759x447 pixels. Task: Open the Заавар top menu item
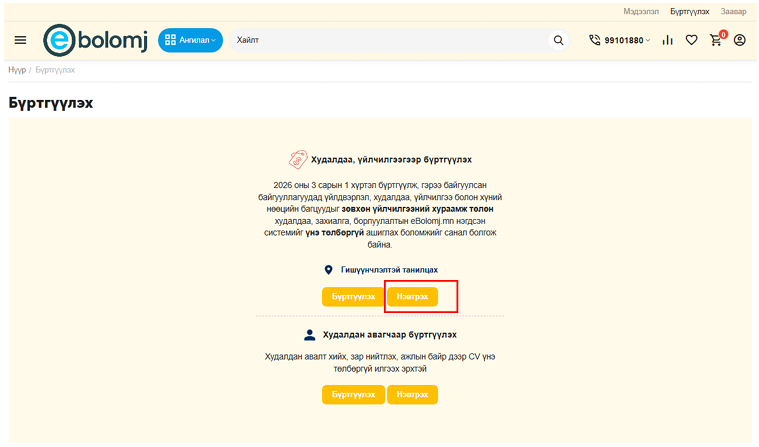click(733, 11)
